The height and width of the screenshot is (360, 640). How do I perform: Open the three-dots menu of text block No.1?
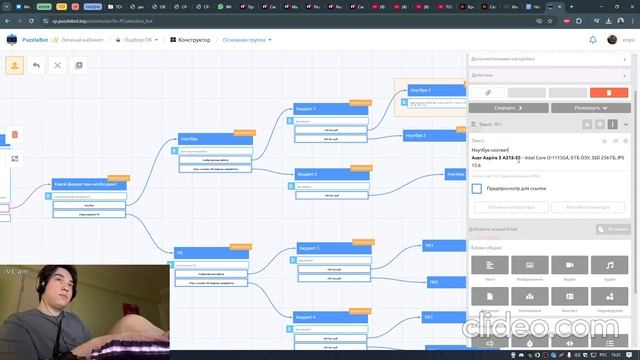612,124
